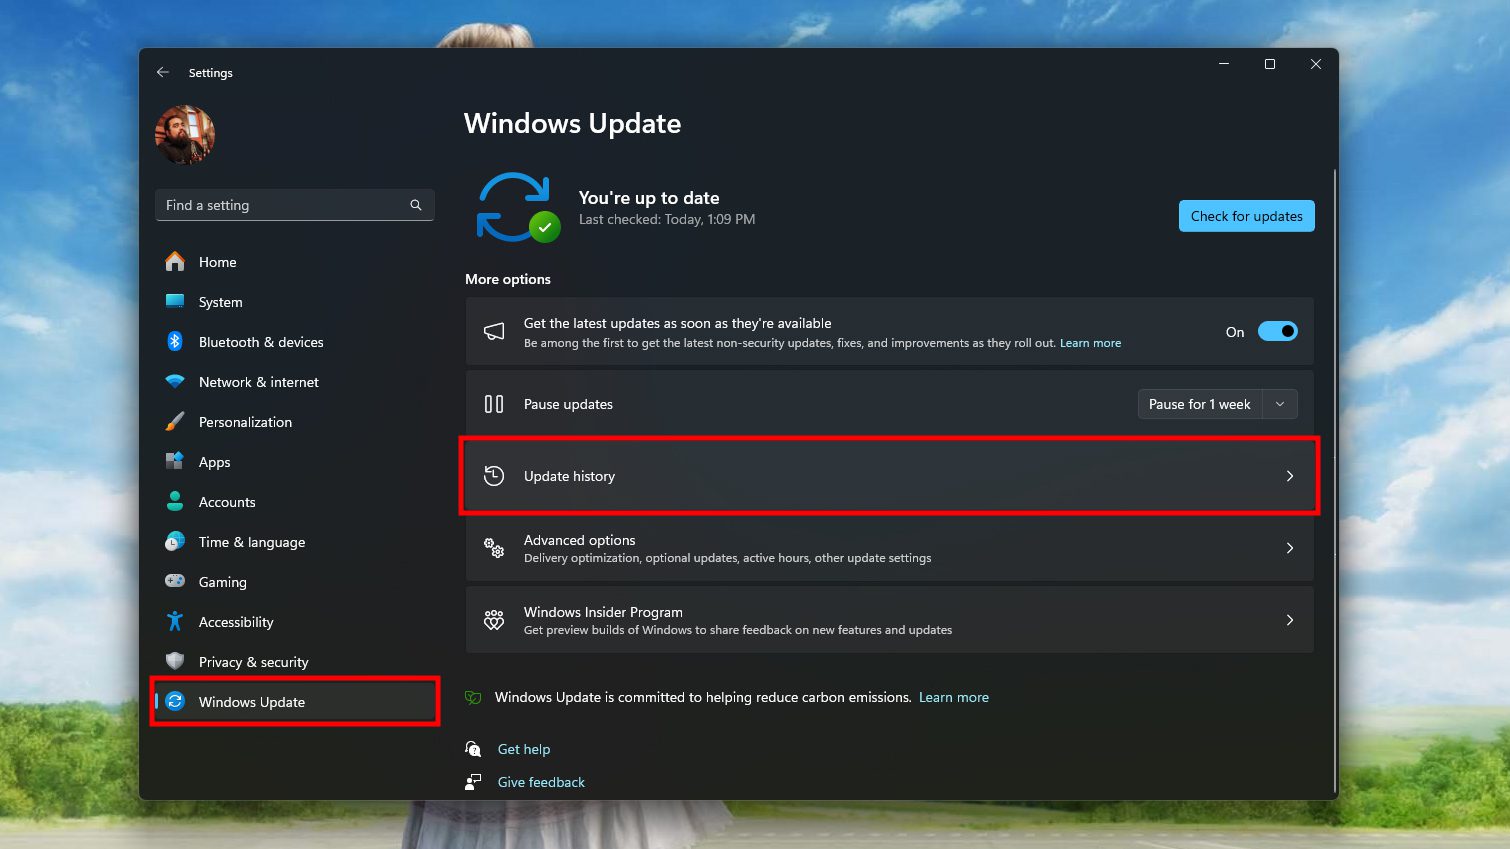The image size is (1510, 849).
Task: Click the back arrow in title bar
Action: point(163,72)
